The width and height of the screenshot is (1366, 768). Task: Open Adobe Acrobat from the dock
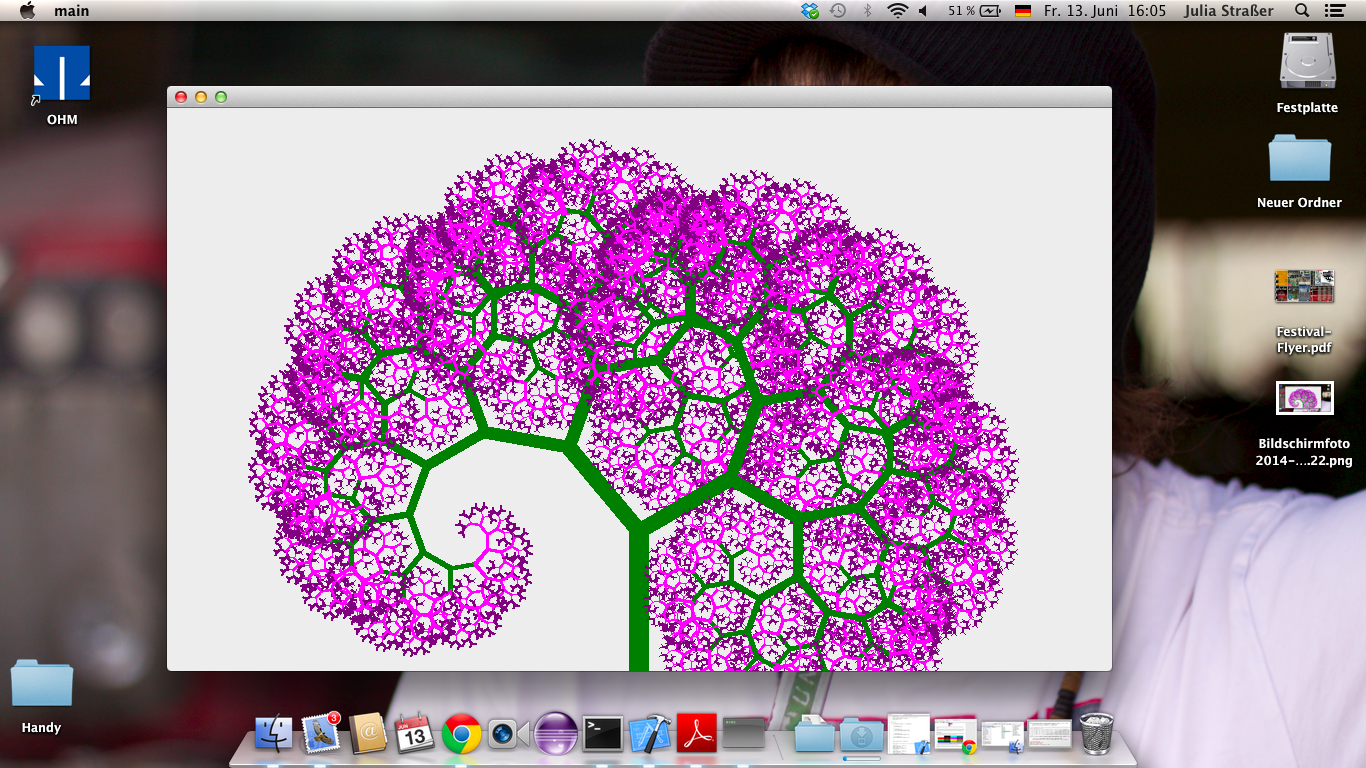point(696,734)
